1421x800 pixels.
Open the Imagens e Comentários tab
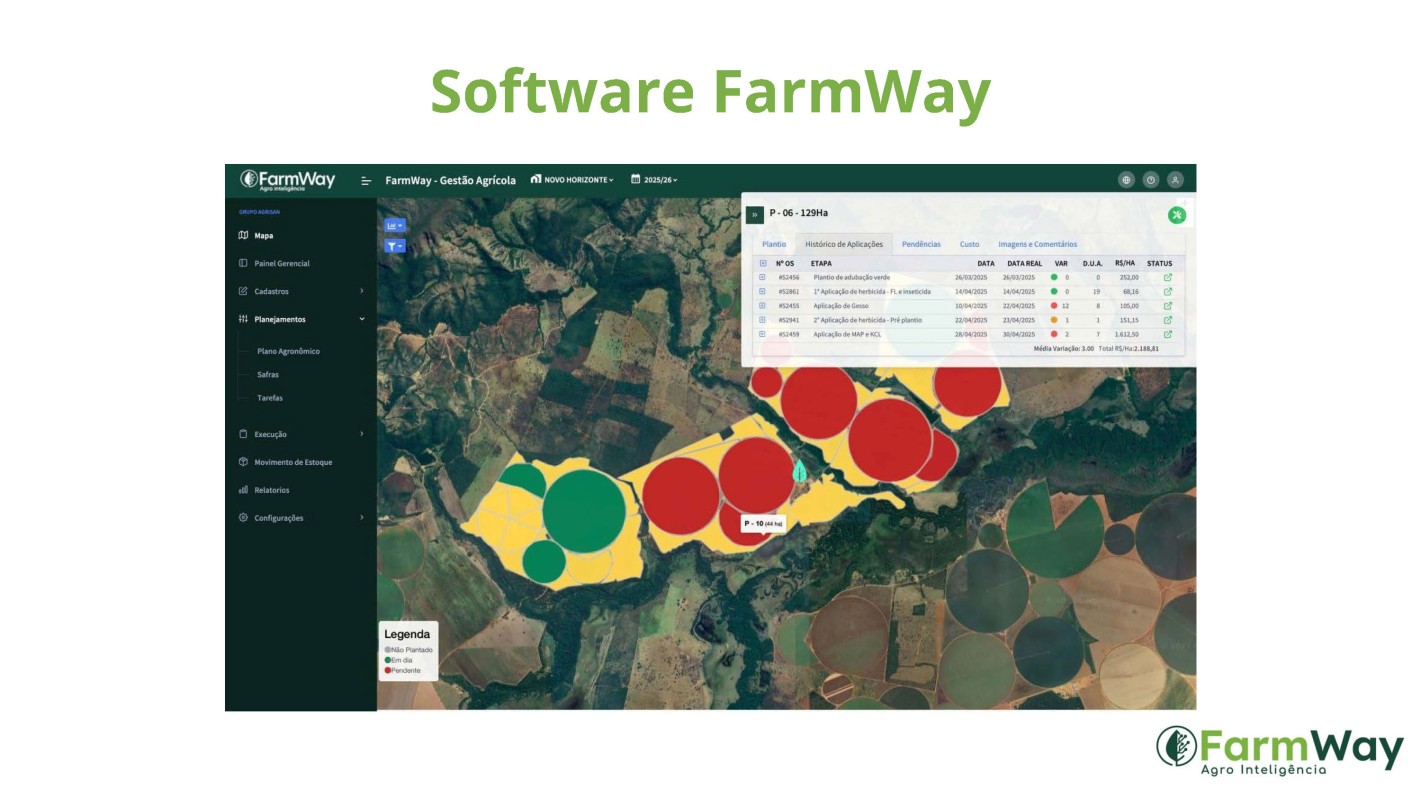pyautogui.click(x=1038, y=244)
